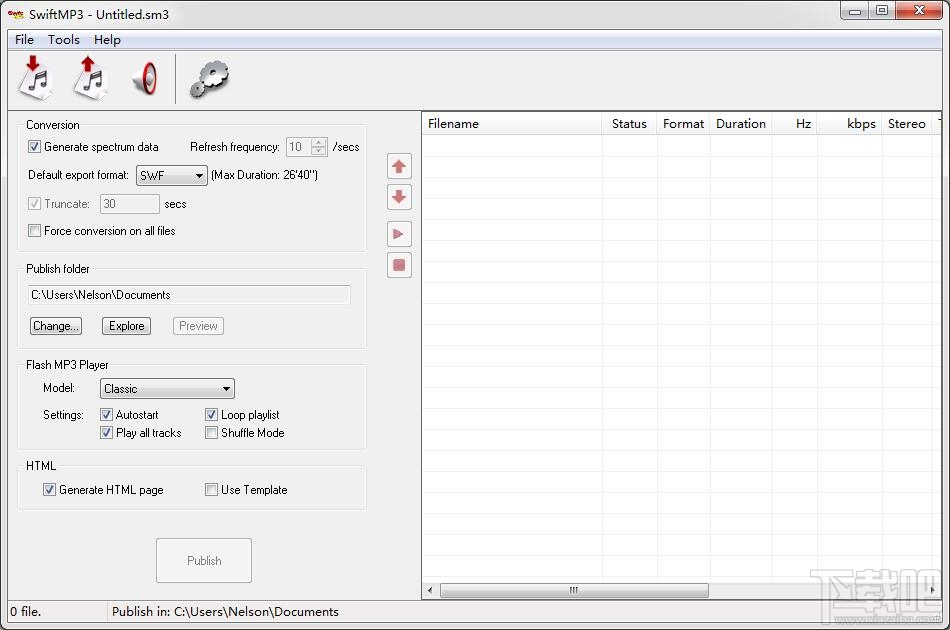The image size is (950, 630).
Task: Click the kbps column header
Action: point(850,124)
